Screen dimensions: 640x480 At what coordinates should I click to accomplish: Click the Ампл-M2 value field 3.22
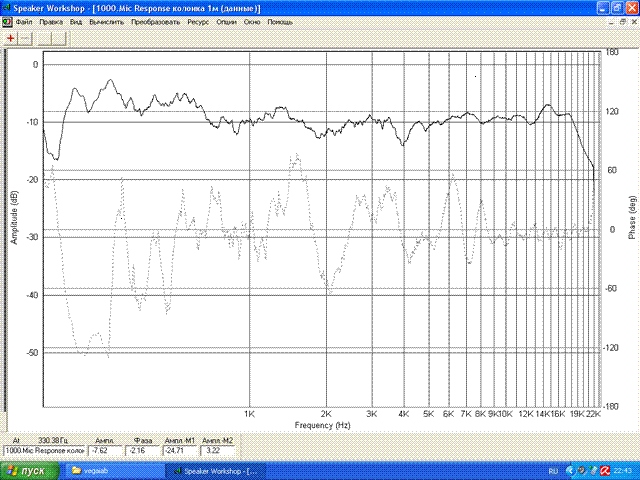(x=218, y=451)
